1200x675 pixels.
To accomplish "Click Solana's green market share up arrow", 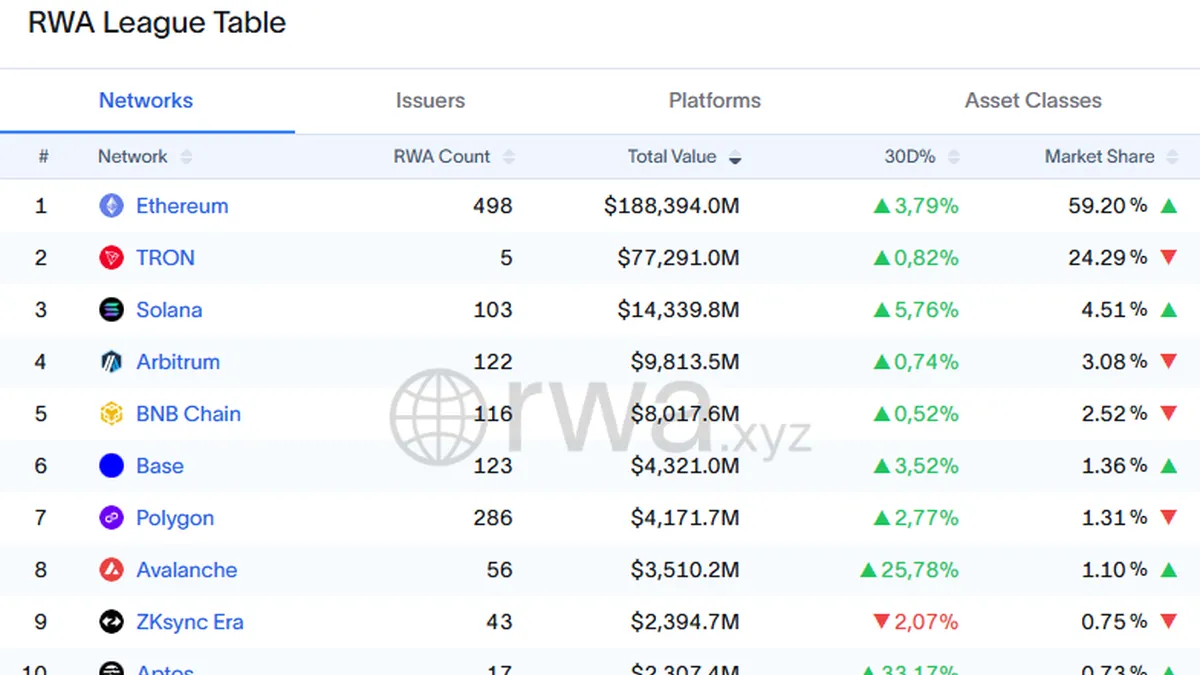I will pyautogui.click(x=1168, y=310).
